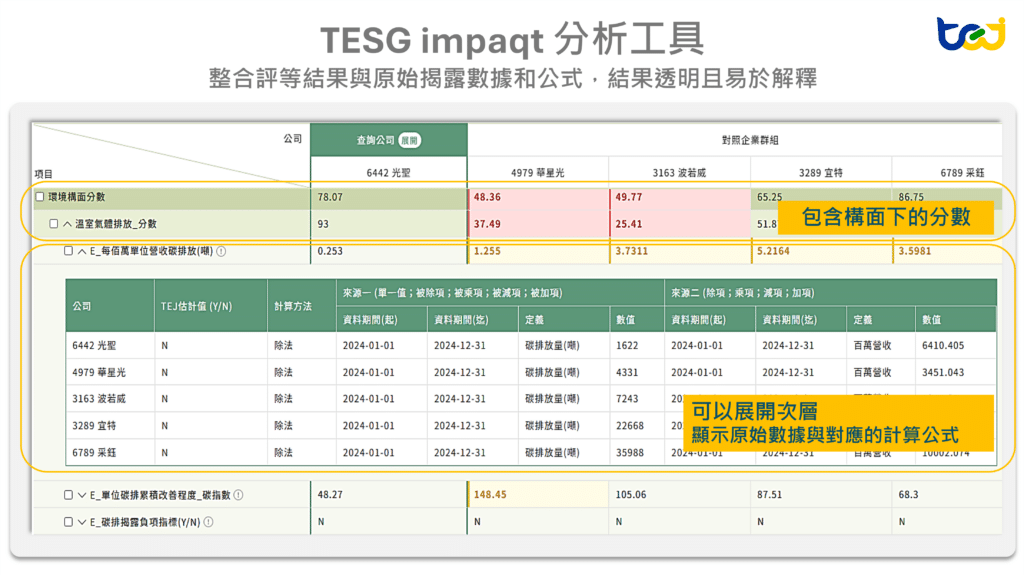Image resolution: width=1024 pixels, height=575 pixels.
Task: Expand the E_碳排揭露負項指標(Y/N) row chevron
Action: [x=82, y=522]
